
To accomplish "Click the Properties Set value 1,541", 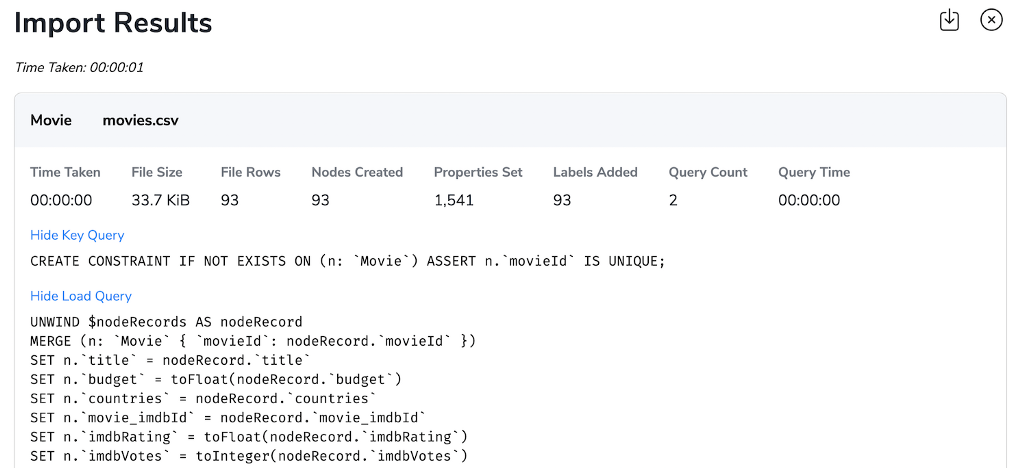I will [x=454, y=200].
